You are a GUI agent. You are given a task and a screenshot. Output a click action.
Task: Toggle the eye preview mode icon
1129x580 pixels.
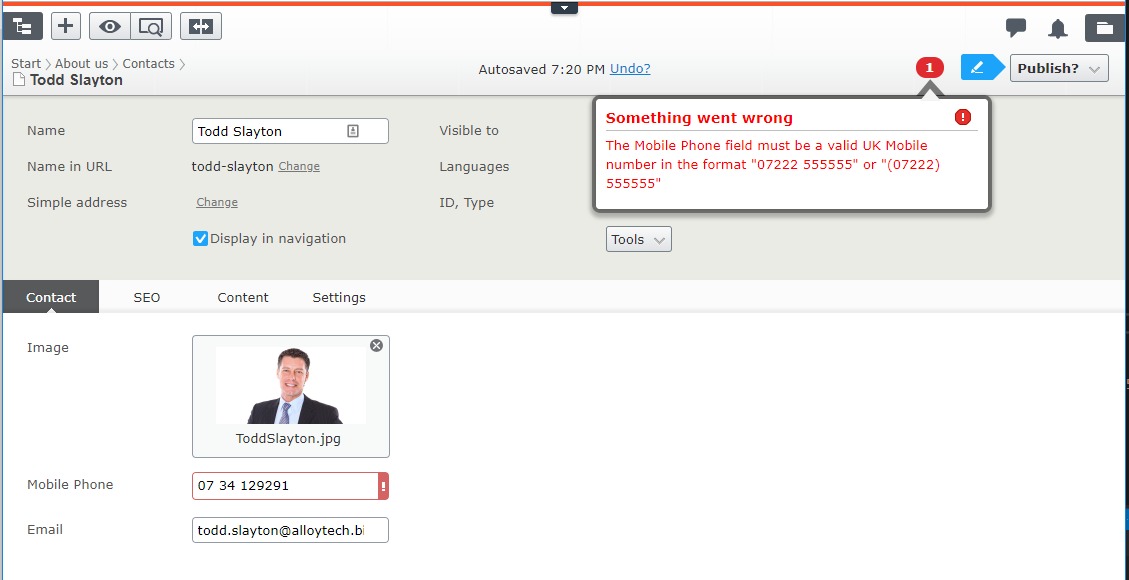[x=109, y=27]
